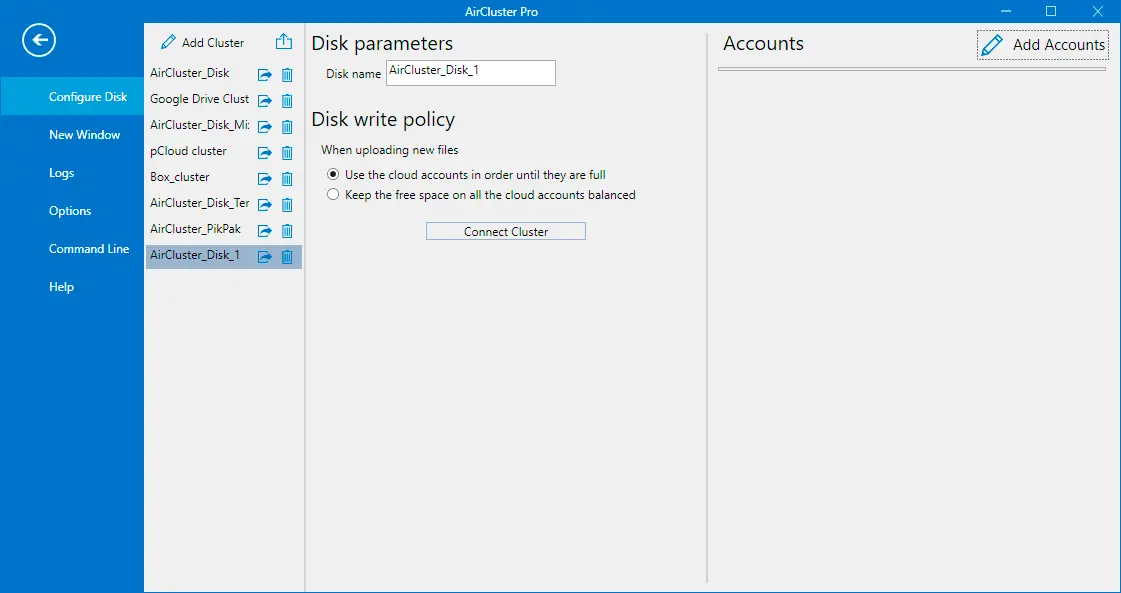Select use cloud accounts in order option
The width and height of the screenshot is (1121, 593).
(332, 175)
